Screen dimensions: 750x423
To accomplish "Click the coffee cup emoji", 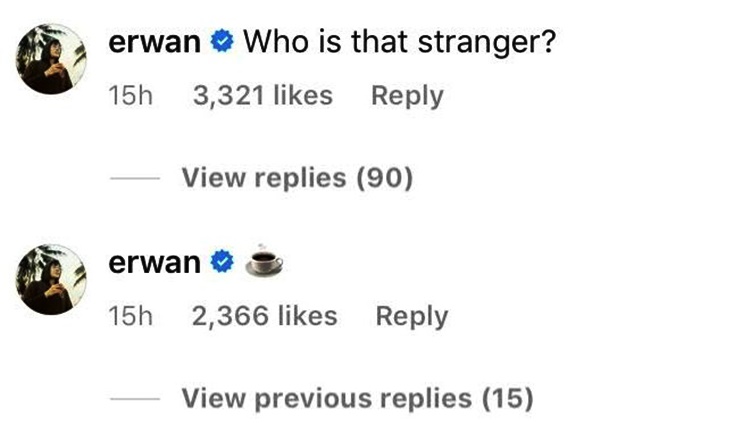I will [265, 261].
